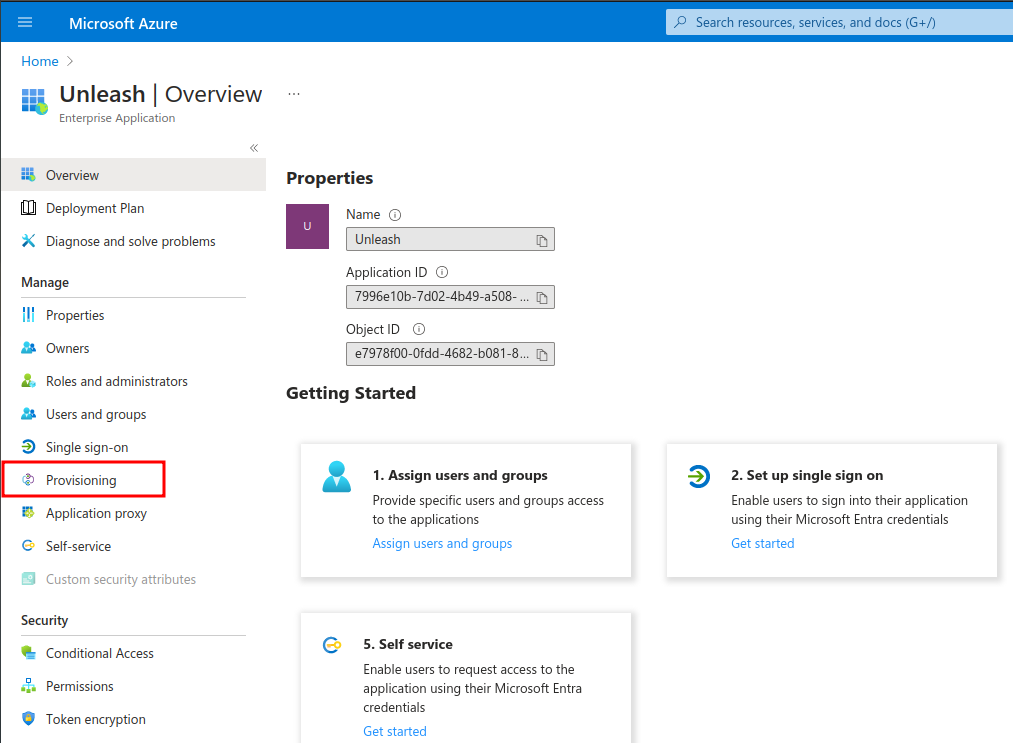This screenshot has width=1013, height=743.
Task: Click the copy icon next to Object ID
Action: [541, 354]
